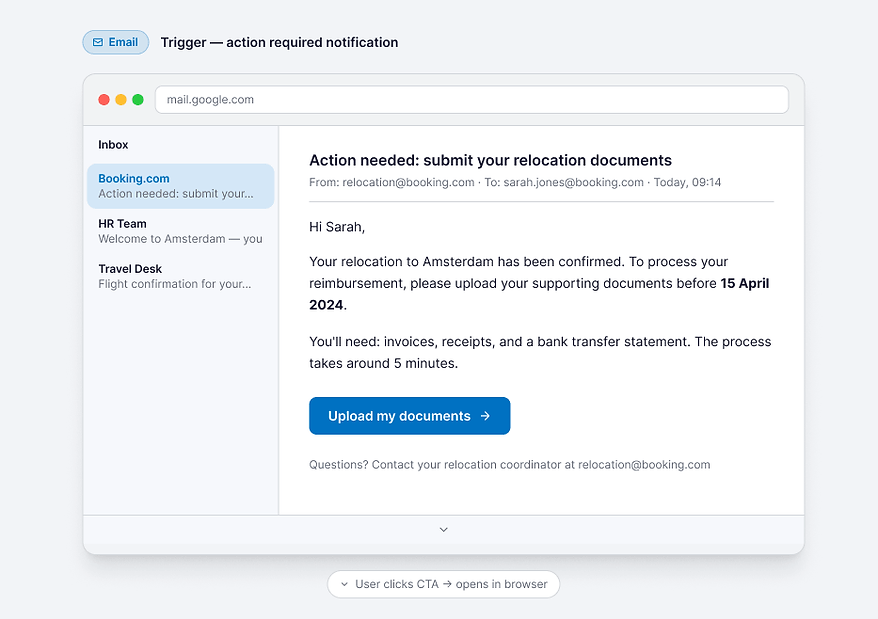Click the mail.google.com address bar

[471, 100]
